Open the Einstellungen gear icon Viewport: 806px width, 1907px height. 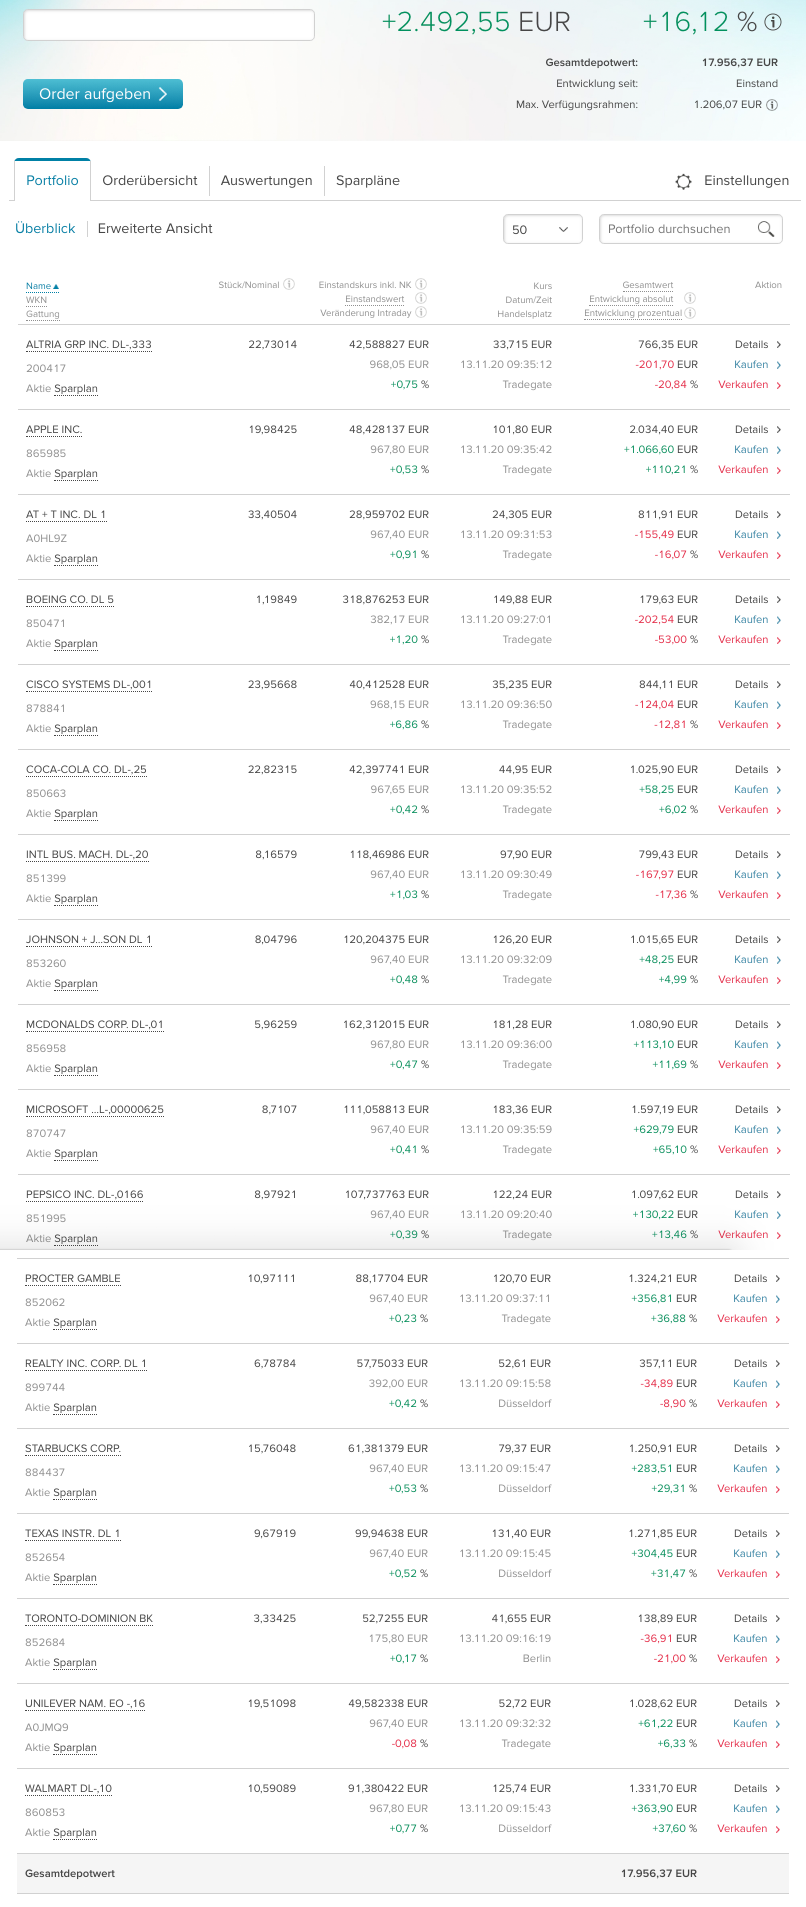683,181
